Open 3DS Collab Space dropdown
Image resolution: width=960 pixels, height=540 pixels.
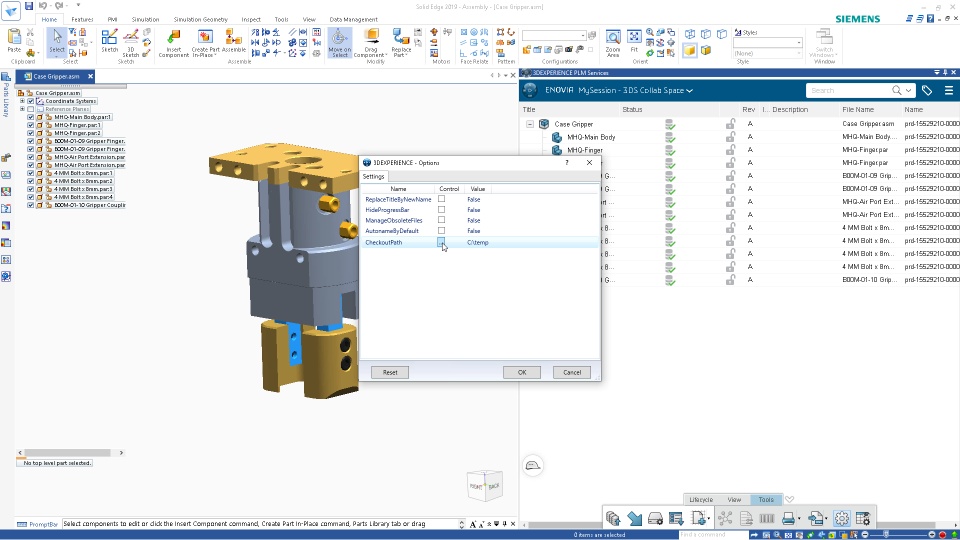point(689,91)
